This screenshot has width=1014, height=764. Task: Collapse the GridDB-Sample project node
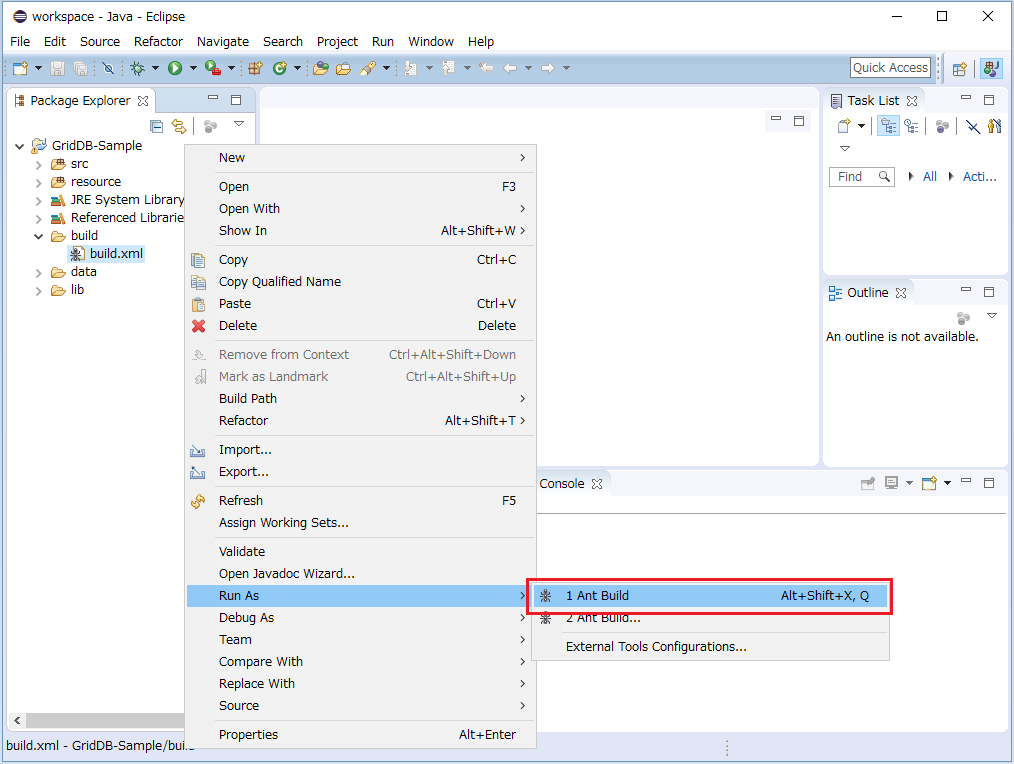click(19, 146)
